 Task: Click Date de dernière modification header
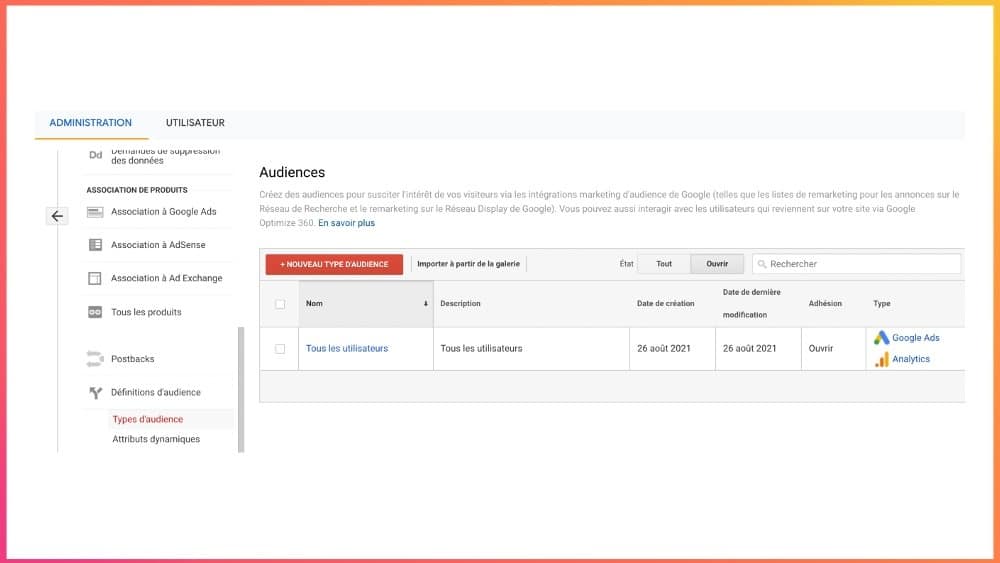751,303
